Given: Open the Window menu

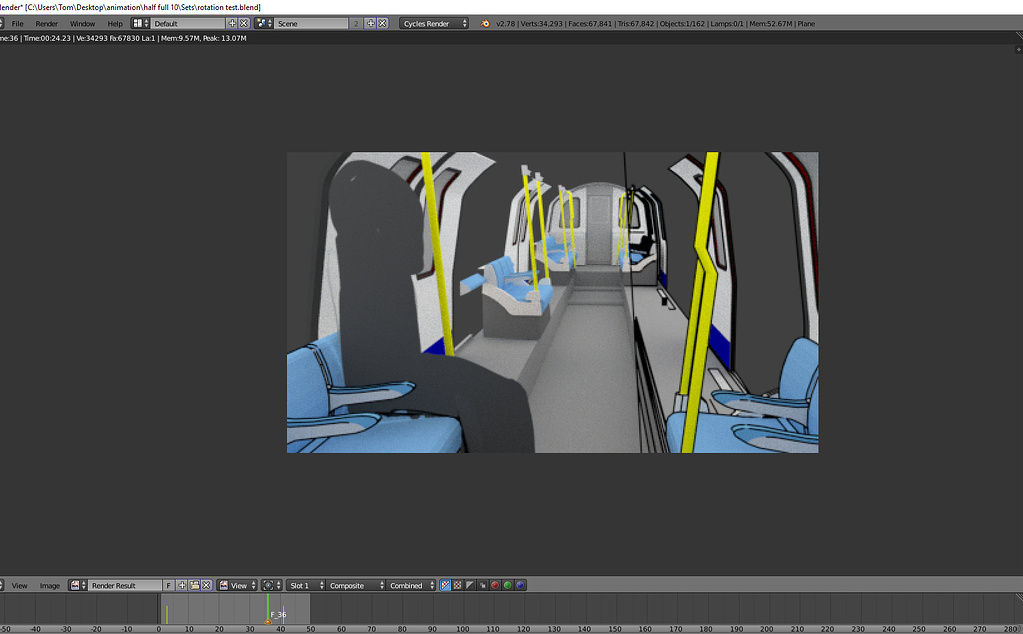Looking at the screenshot, I should (82, 23).
